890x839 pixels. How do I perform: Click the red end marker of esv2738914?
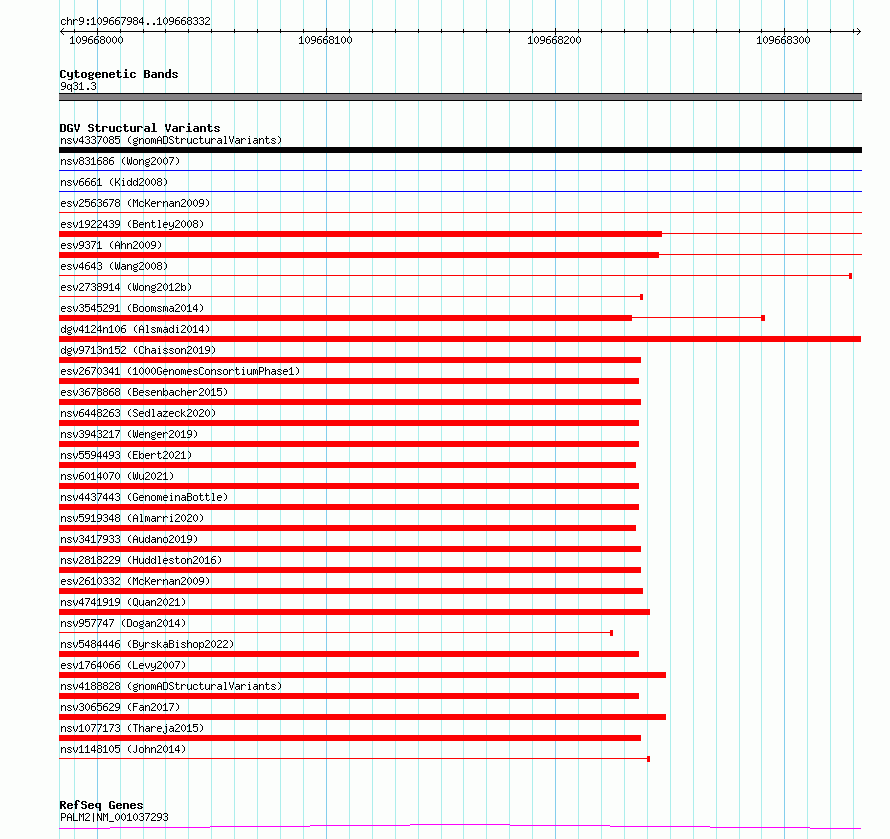tap(641, 297)
